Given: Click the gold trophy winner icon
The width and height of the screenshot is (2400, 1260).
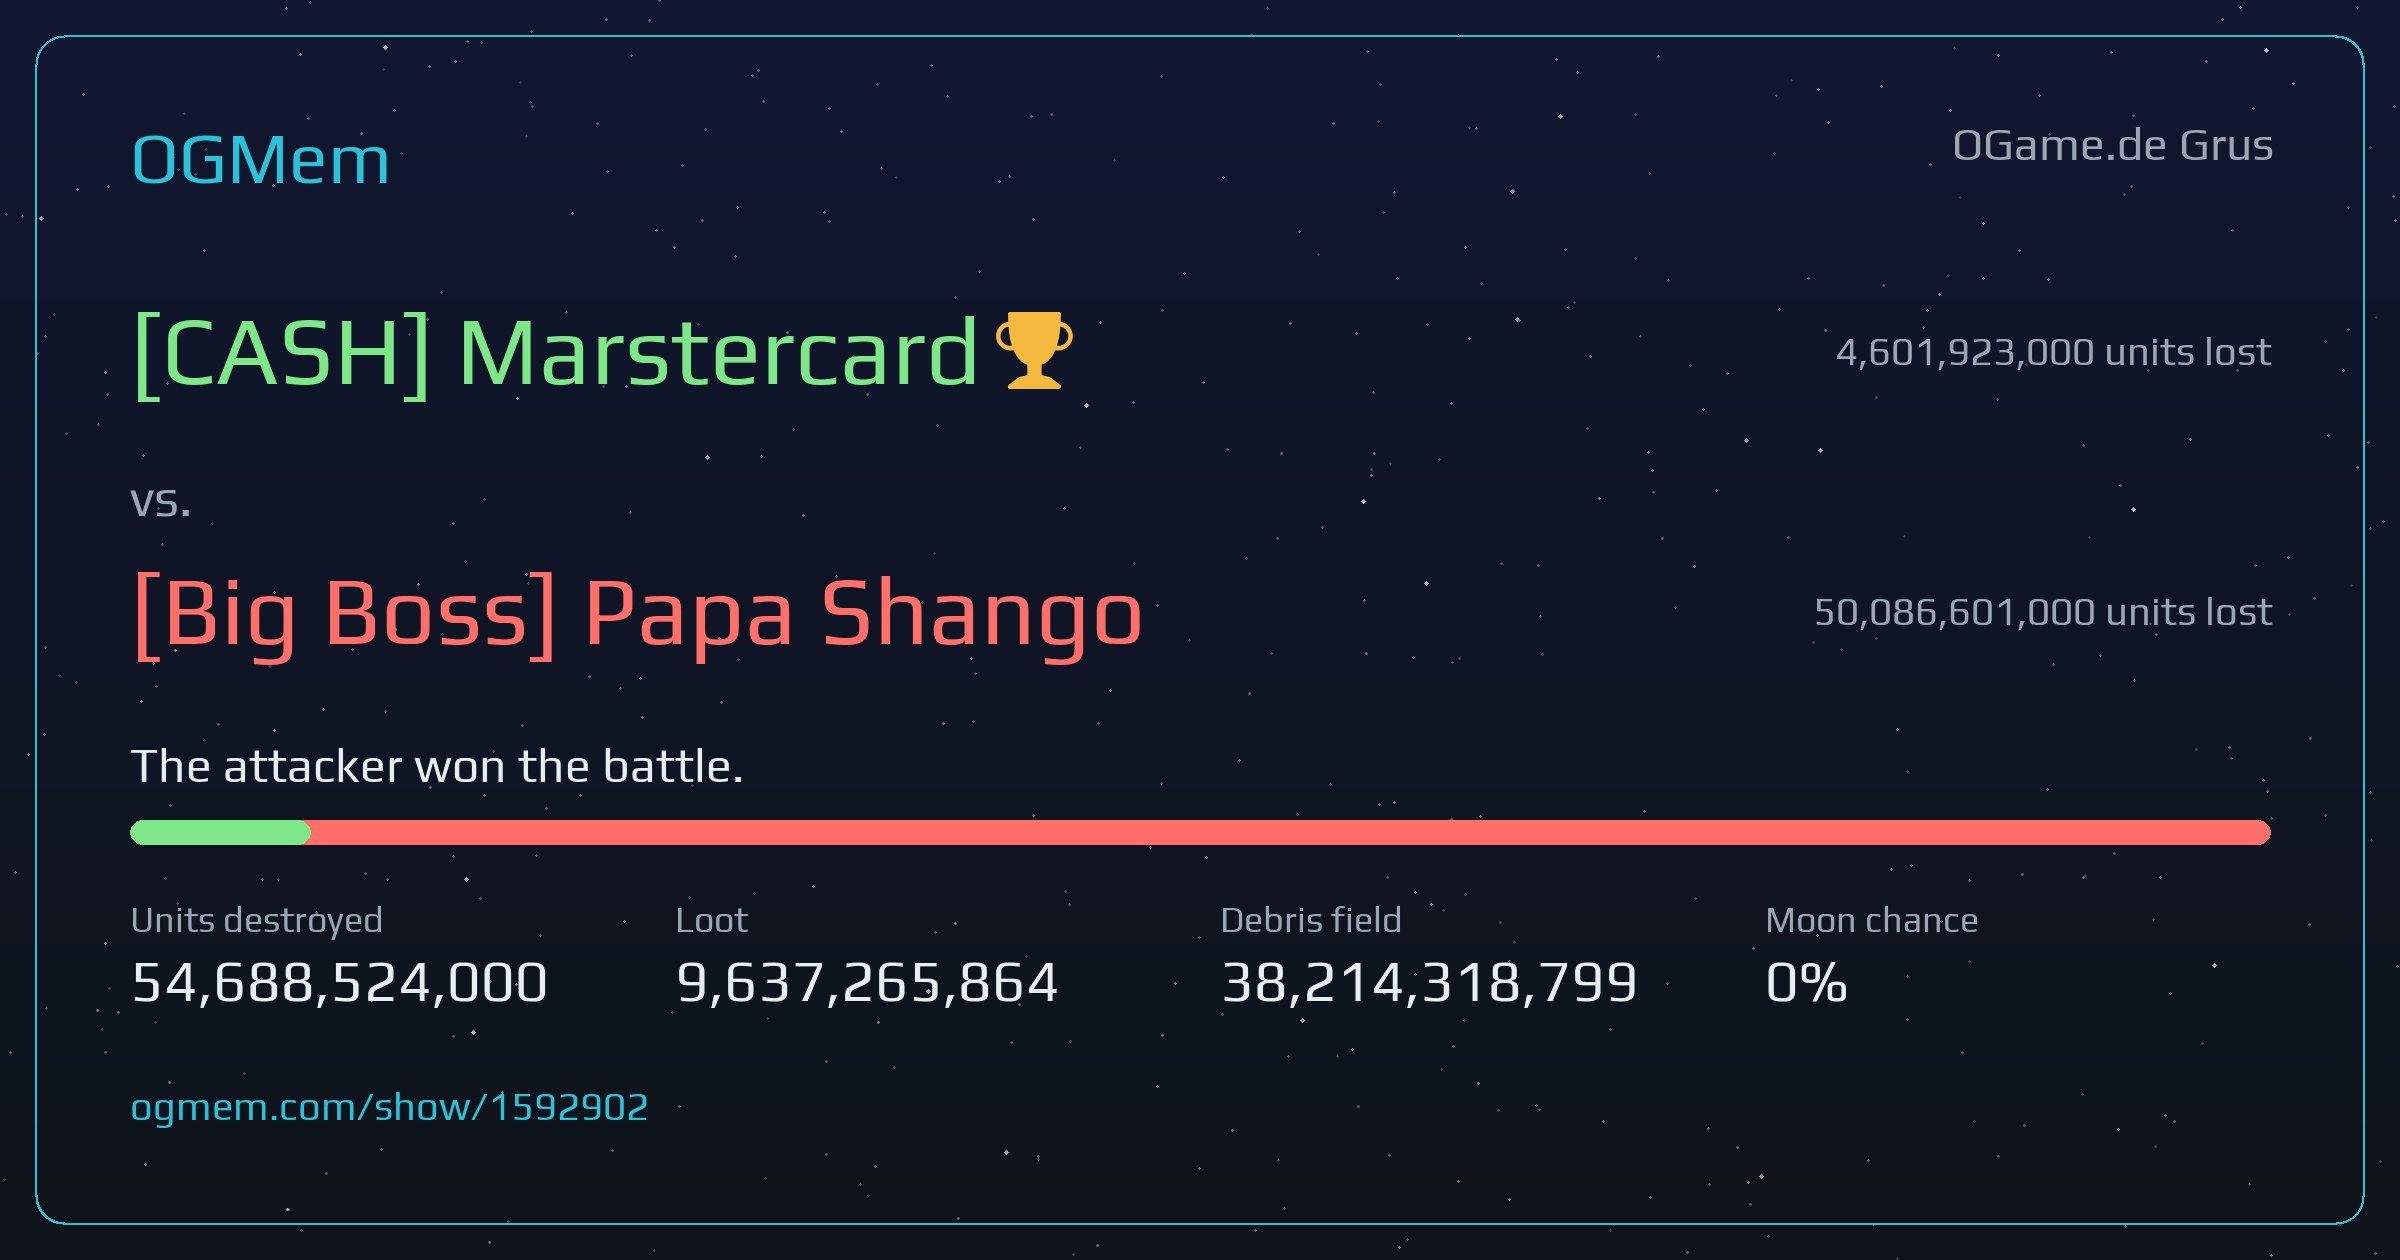Looking at the screenshot, I should 1034,350.
